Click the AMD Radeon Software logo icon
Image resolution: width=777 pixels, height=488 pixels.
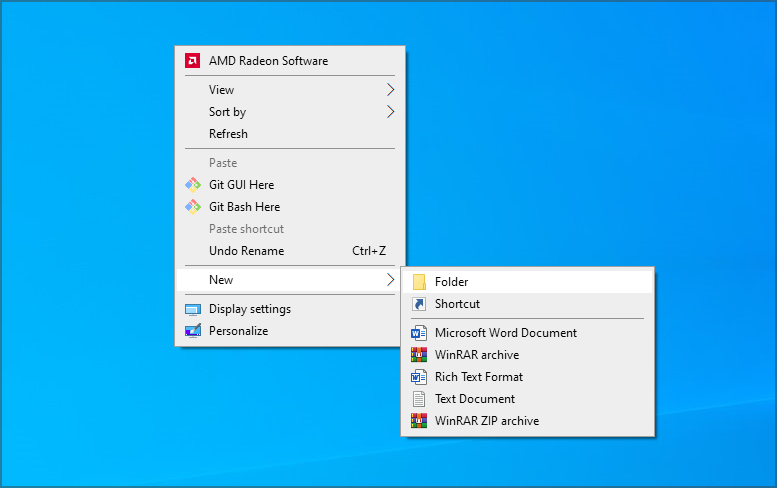(192, 61)
